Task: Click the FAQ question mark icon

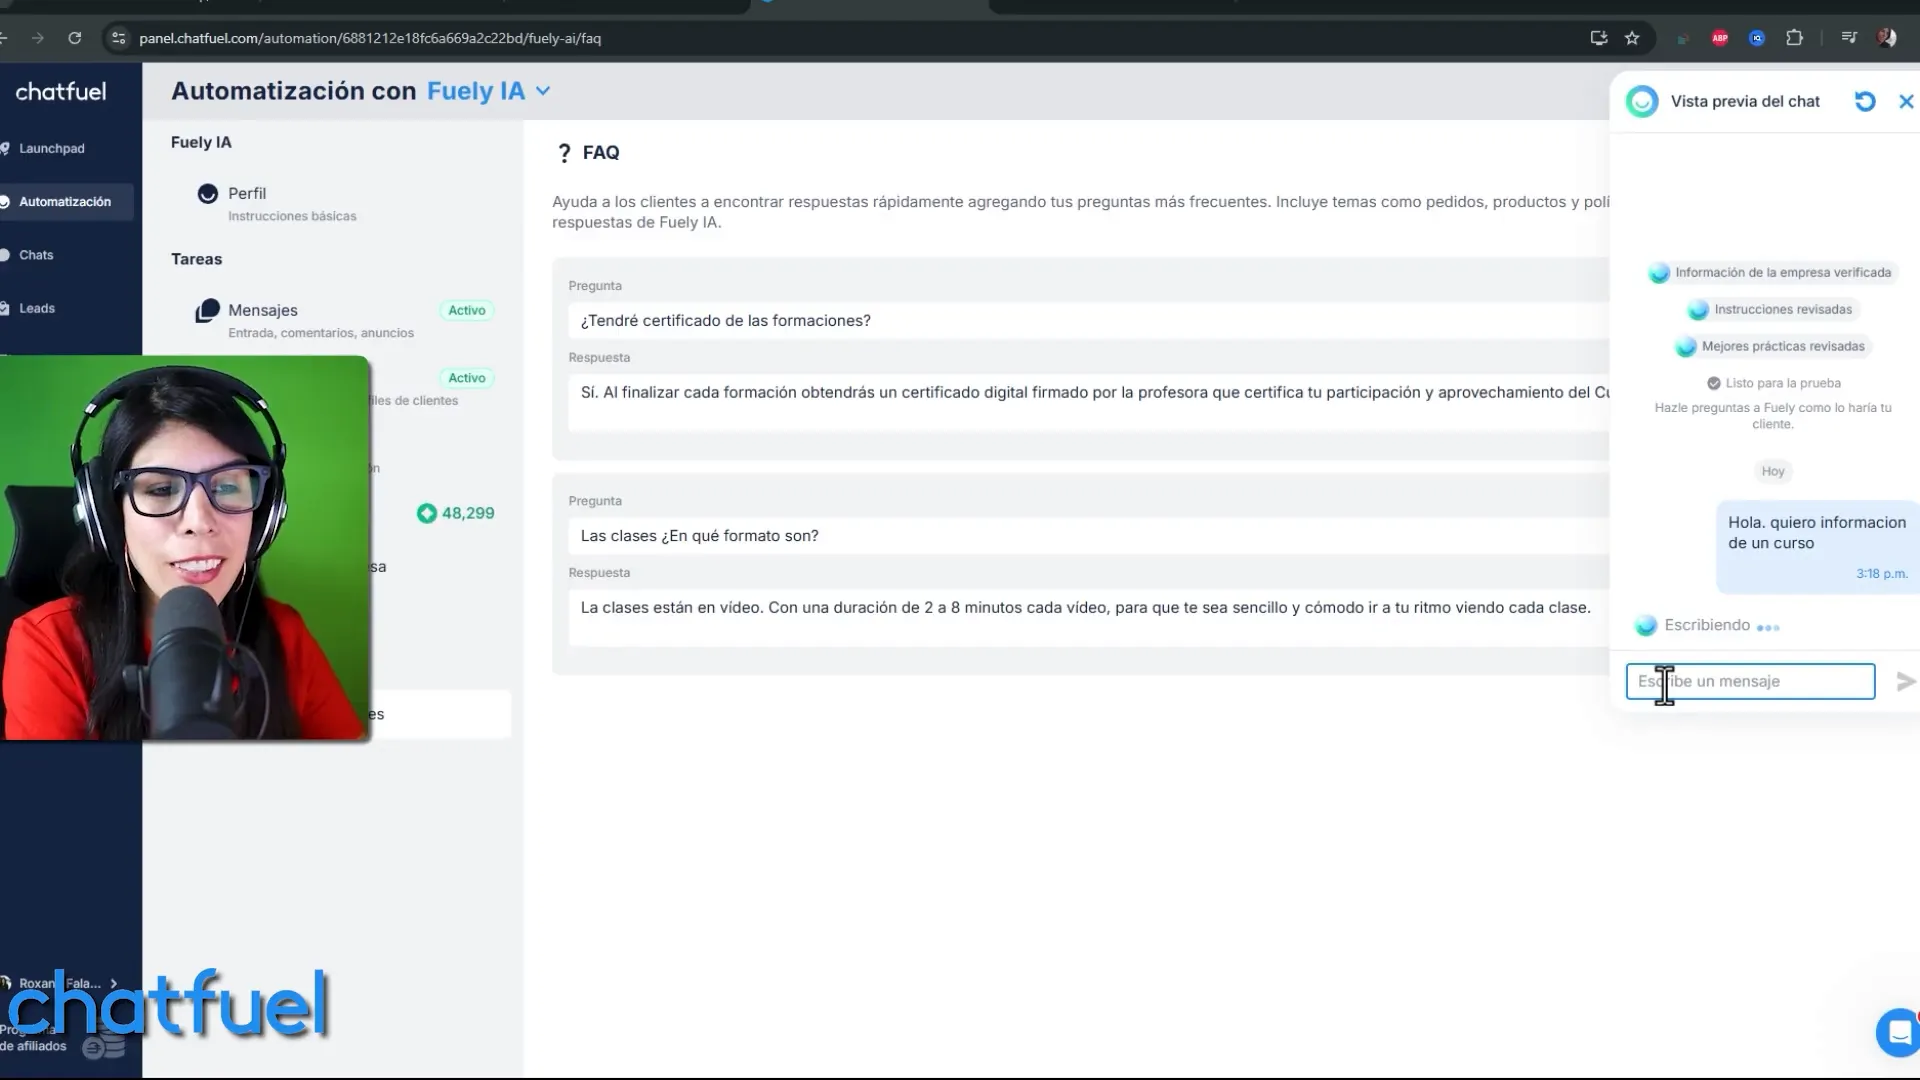Action: point(564,153)
